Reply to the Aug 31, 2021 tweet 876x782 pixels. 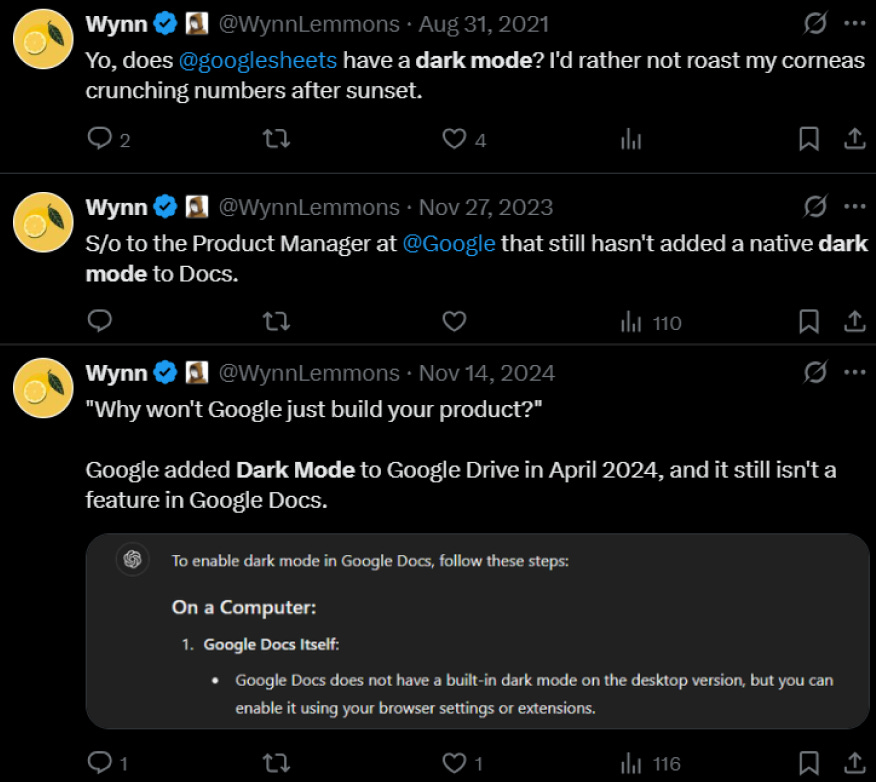coord(99,139)
